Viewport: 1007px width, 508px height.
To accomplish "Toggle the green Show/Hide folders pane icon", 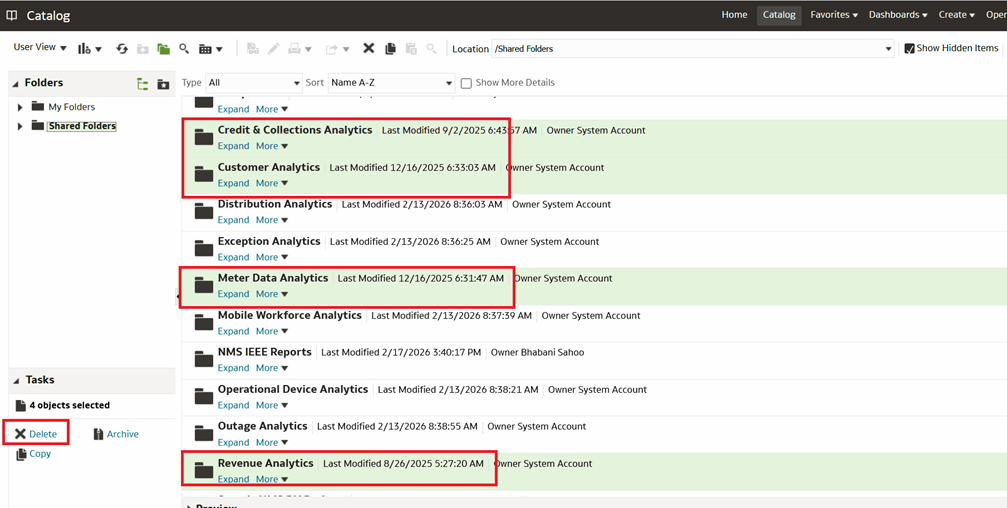I will point(163,49).
